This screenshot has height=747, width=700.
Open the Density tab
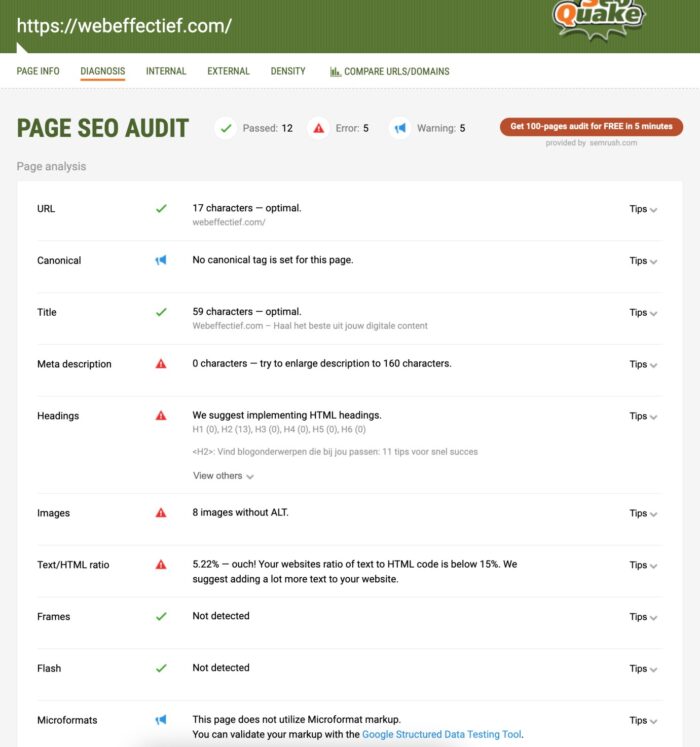288,71
